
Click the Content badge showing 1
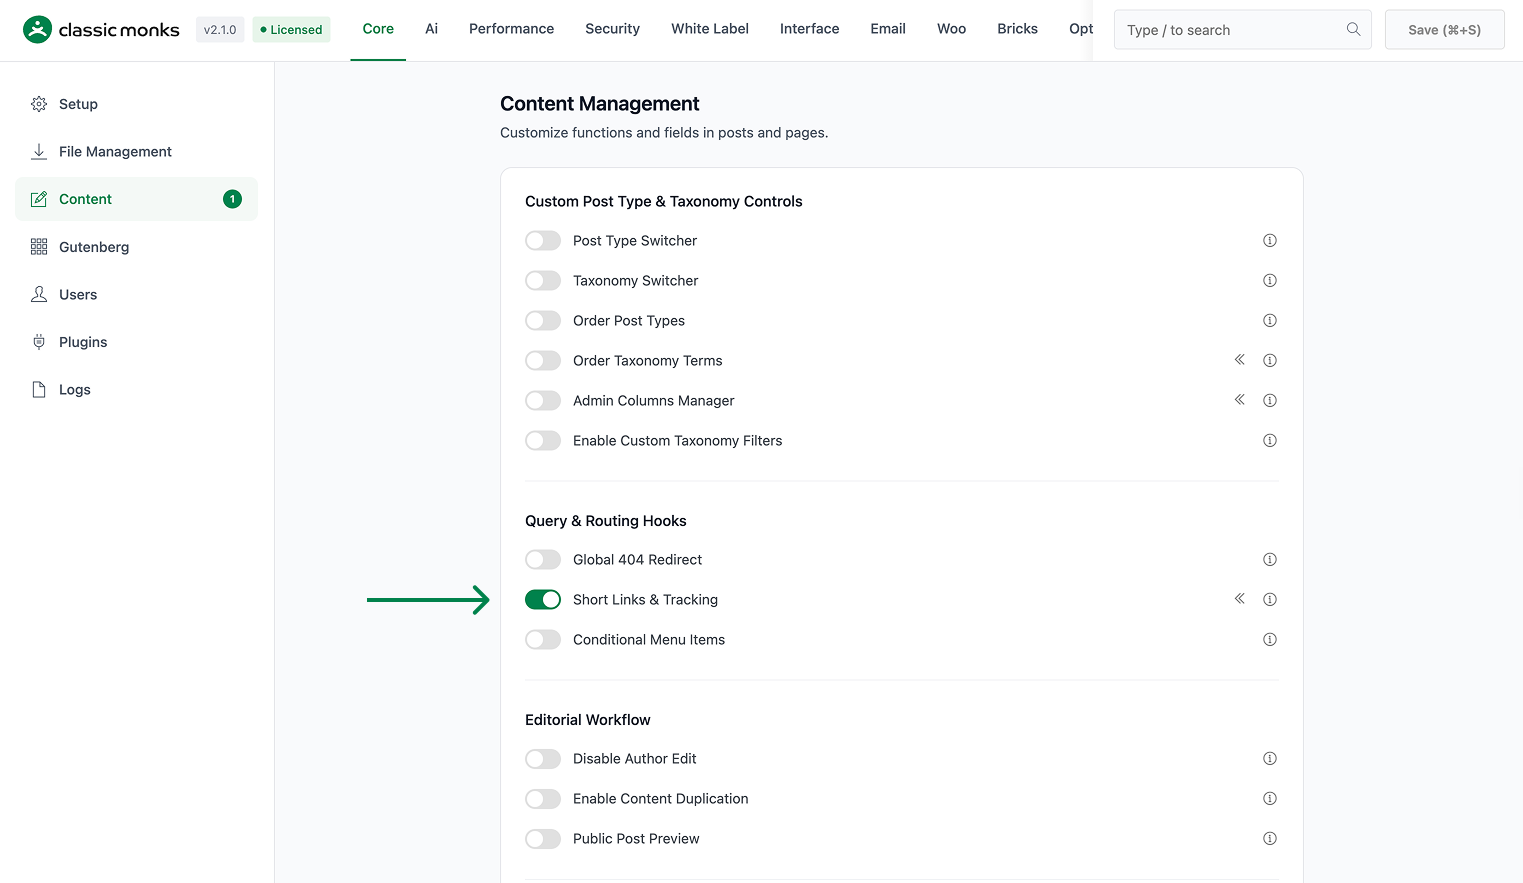(x=232, y=199)
